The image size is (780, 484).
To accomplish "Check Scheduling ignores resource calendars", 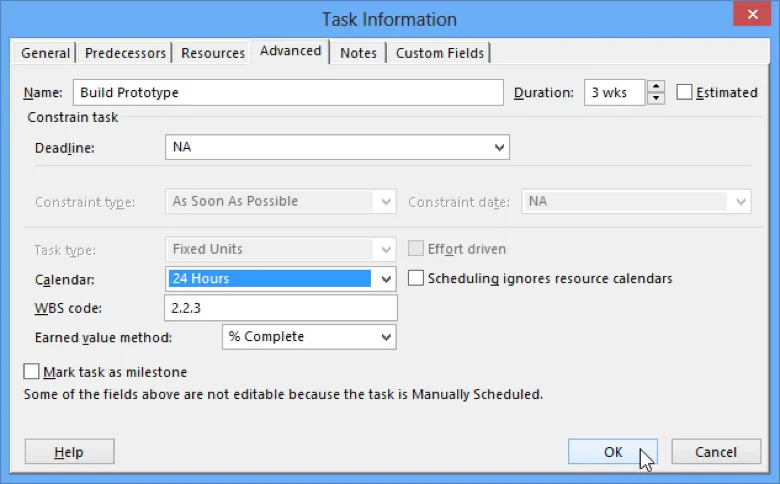I will [x=416, y=279].
